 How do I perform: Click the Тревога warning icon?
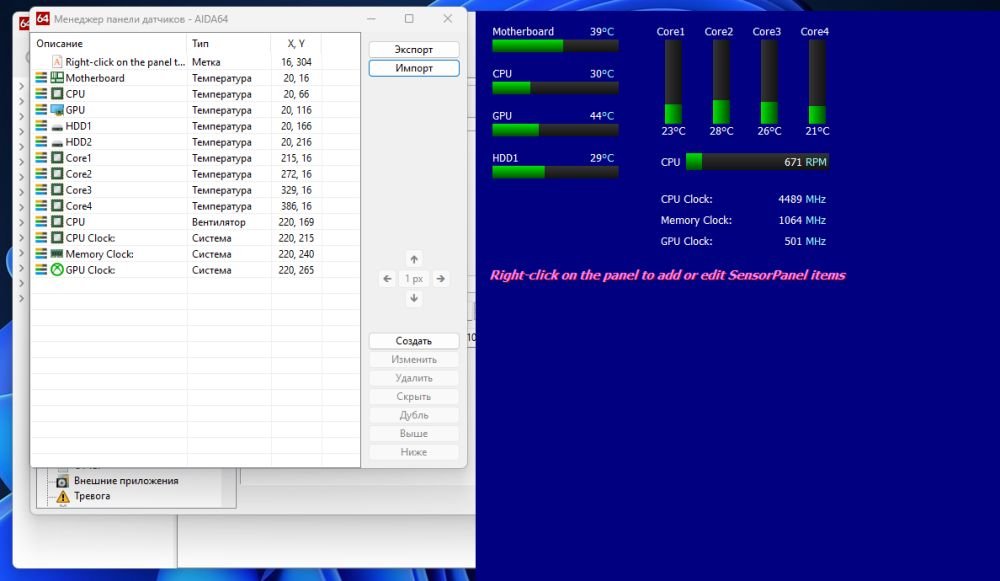62,496
